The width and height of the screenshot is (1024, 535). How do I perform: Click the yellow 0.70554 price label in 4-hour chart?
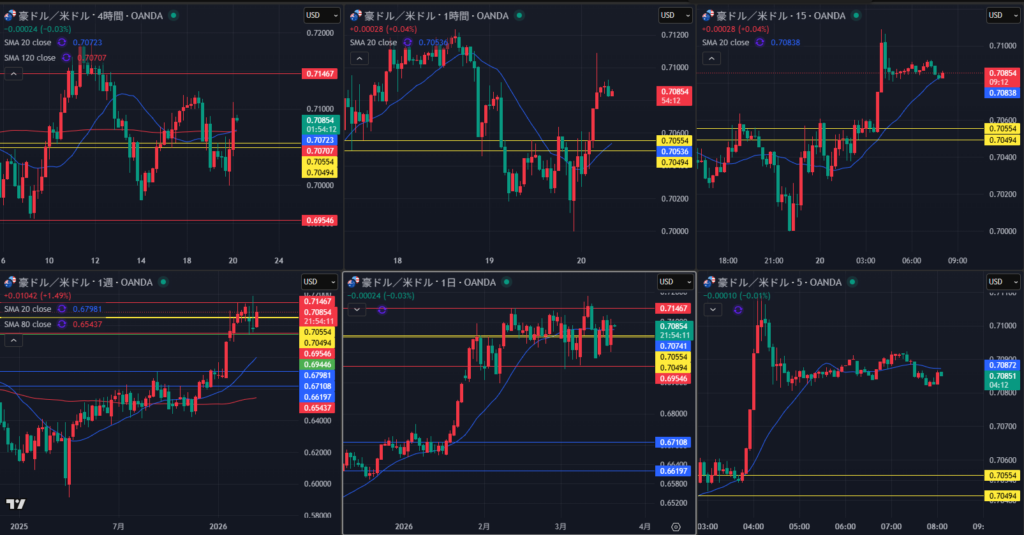point(319,161)
